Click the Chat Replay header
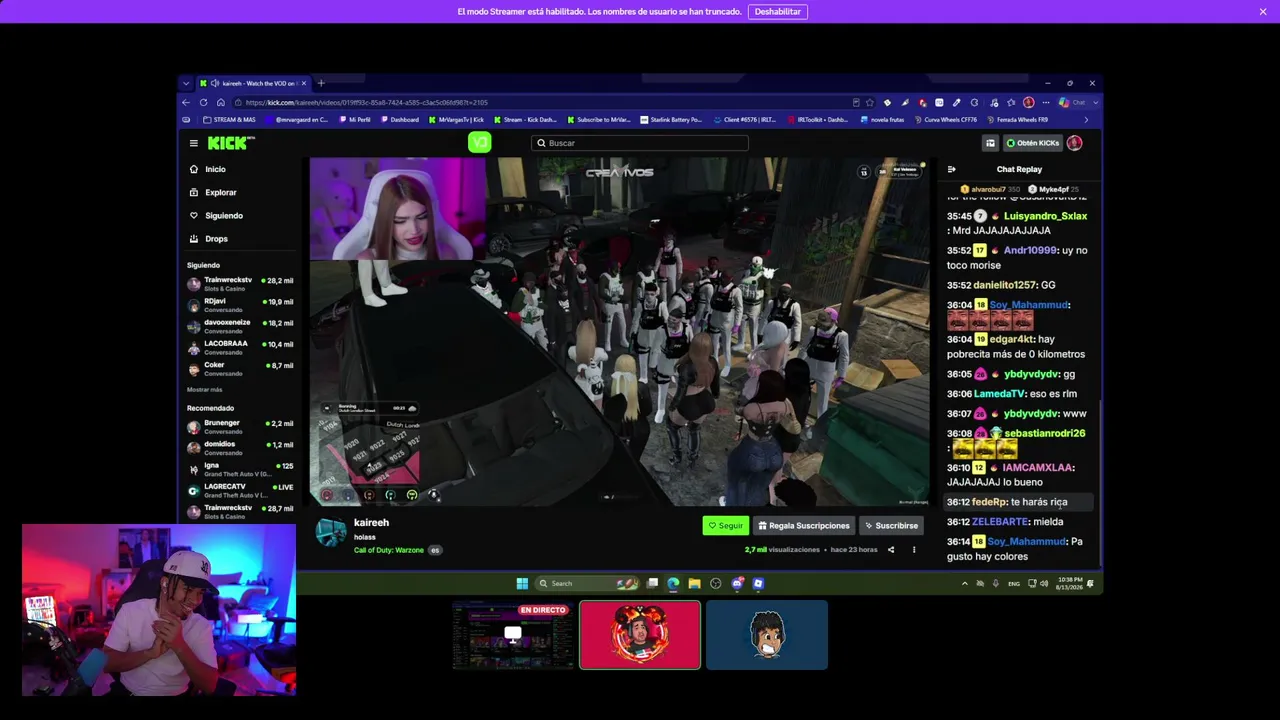This screenshot has width=1280, height=720. (1019, 169)
